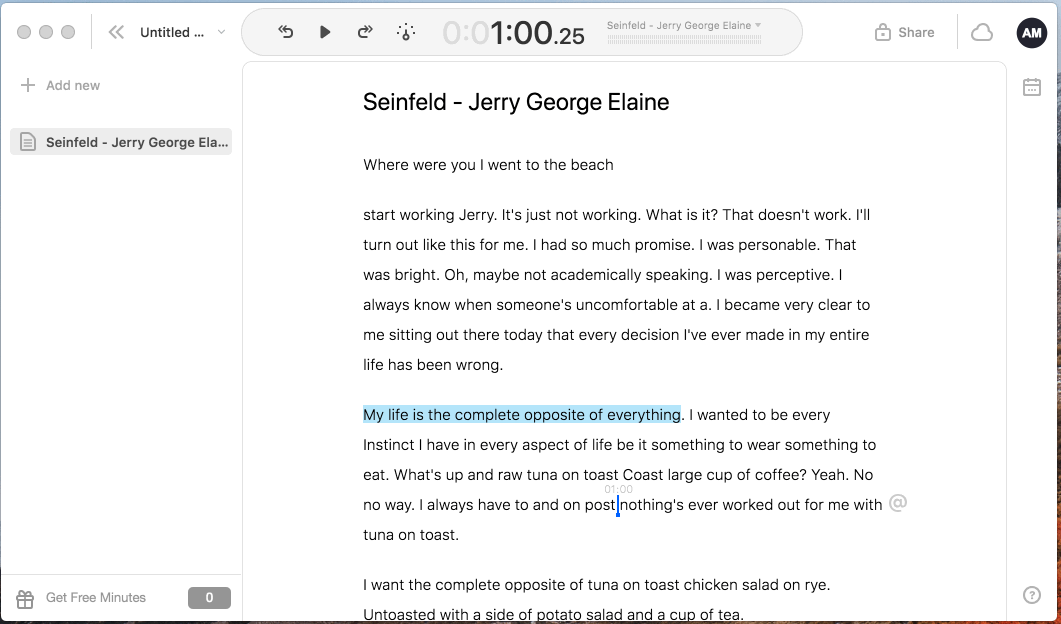The height and width of the screenshot is (624, 1061).
Task: Click the lock icon on Share
Action: [882, 32]
